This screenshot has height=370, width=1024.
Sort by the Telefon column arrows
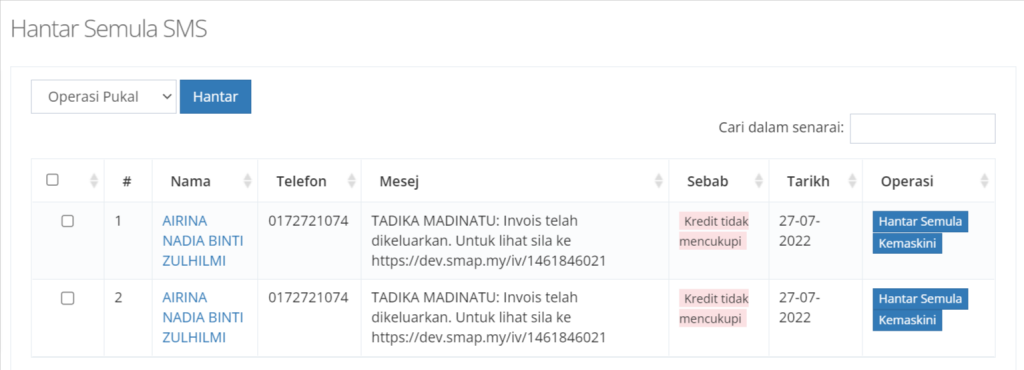tap(352, 181)
